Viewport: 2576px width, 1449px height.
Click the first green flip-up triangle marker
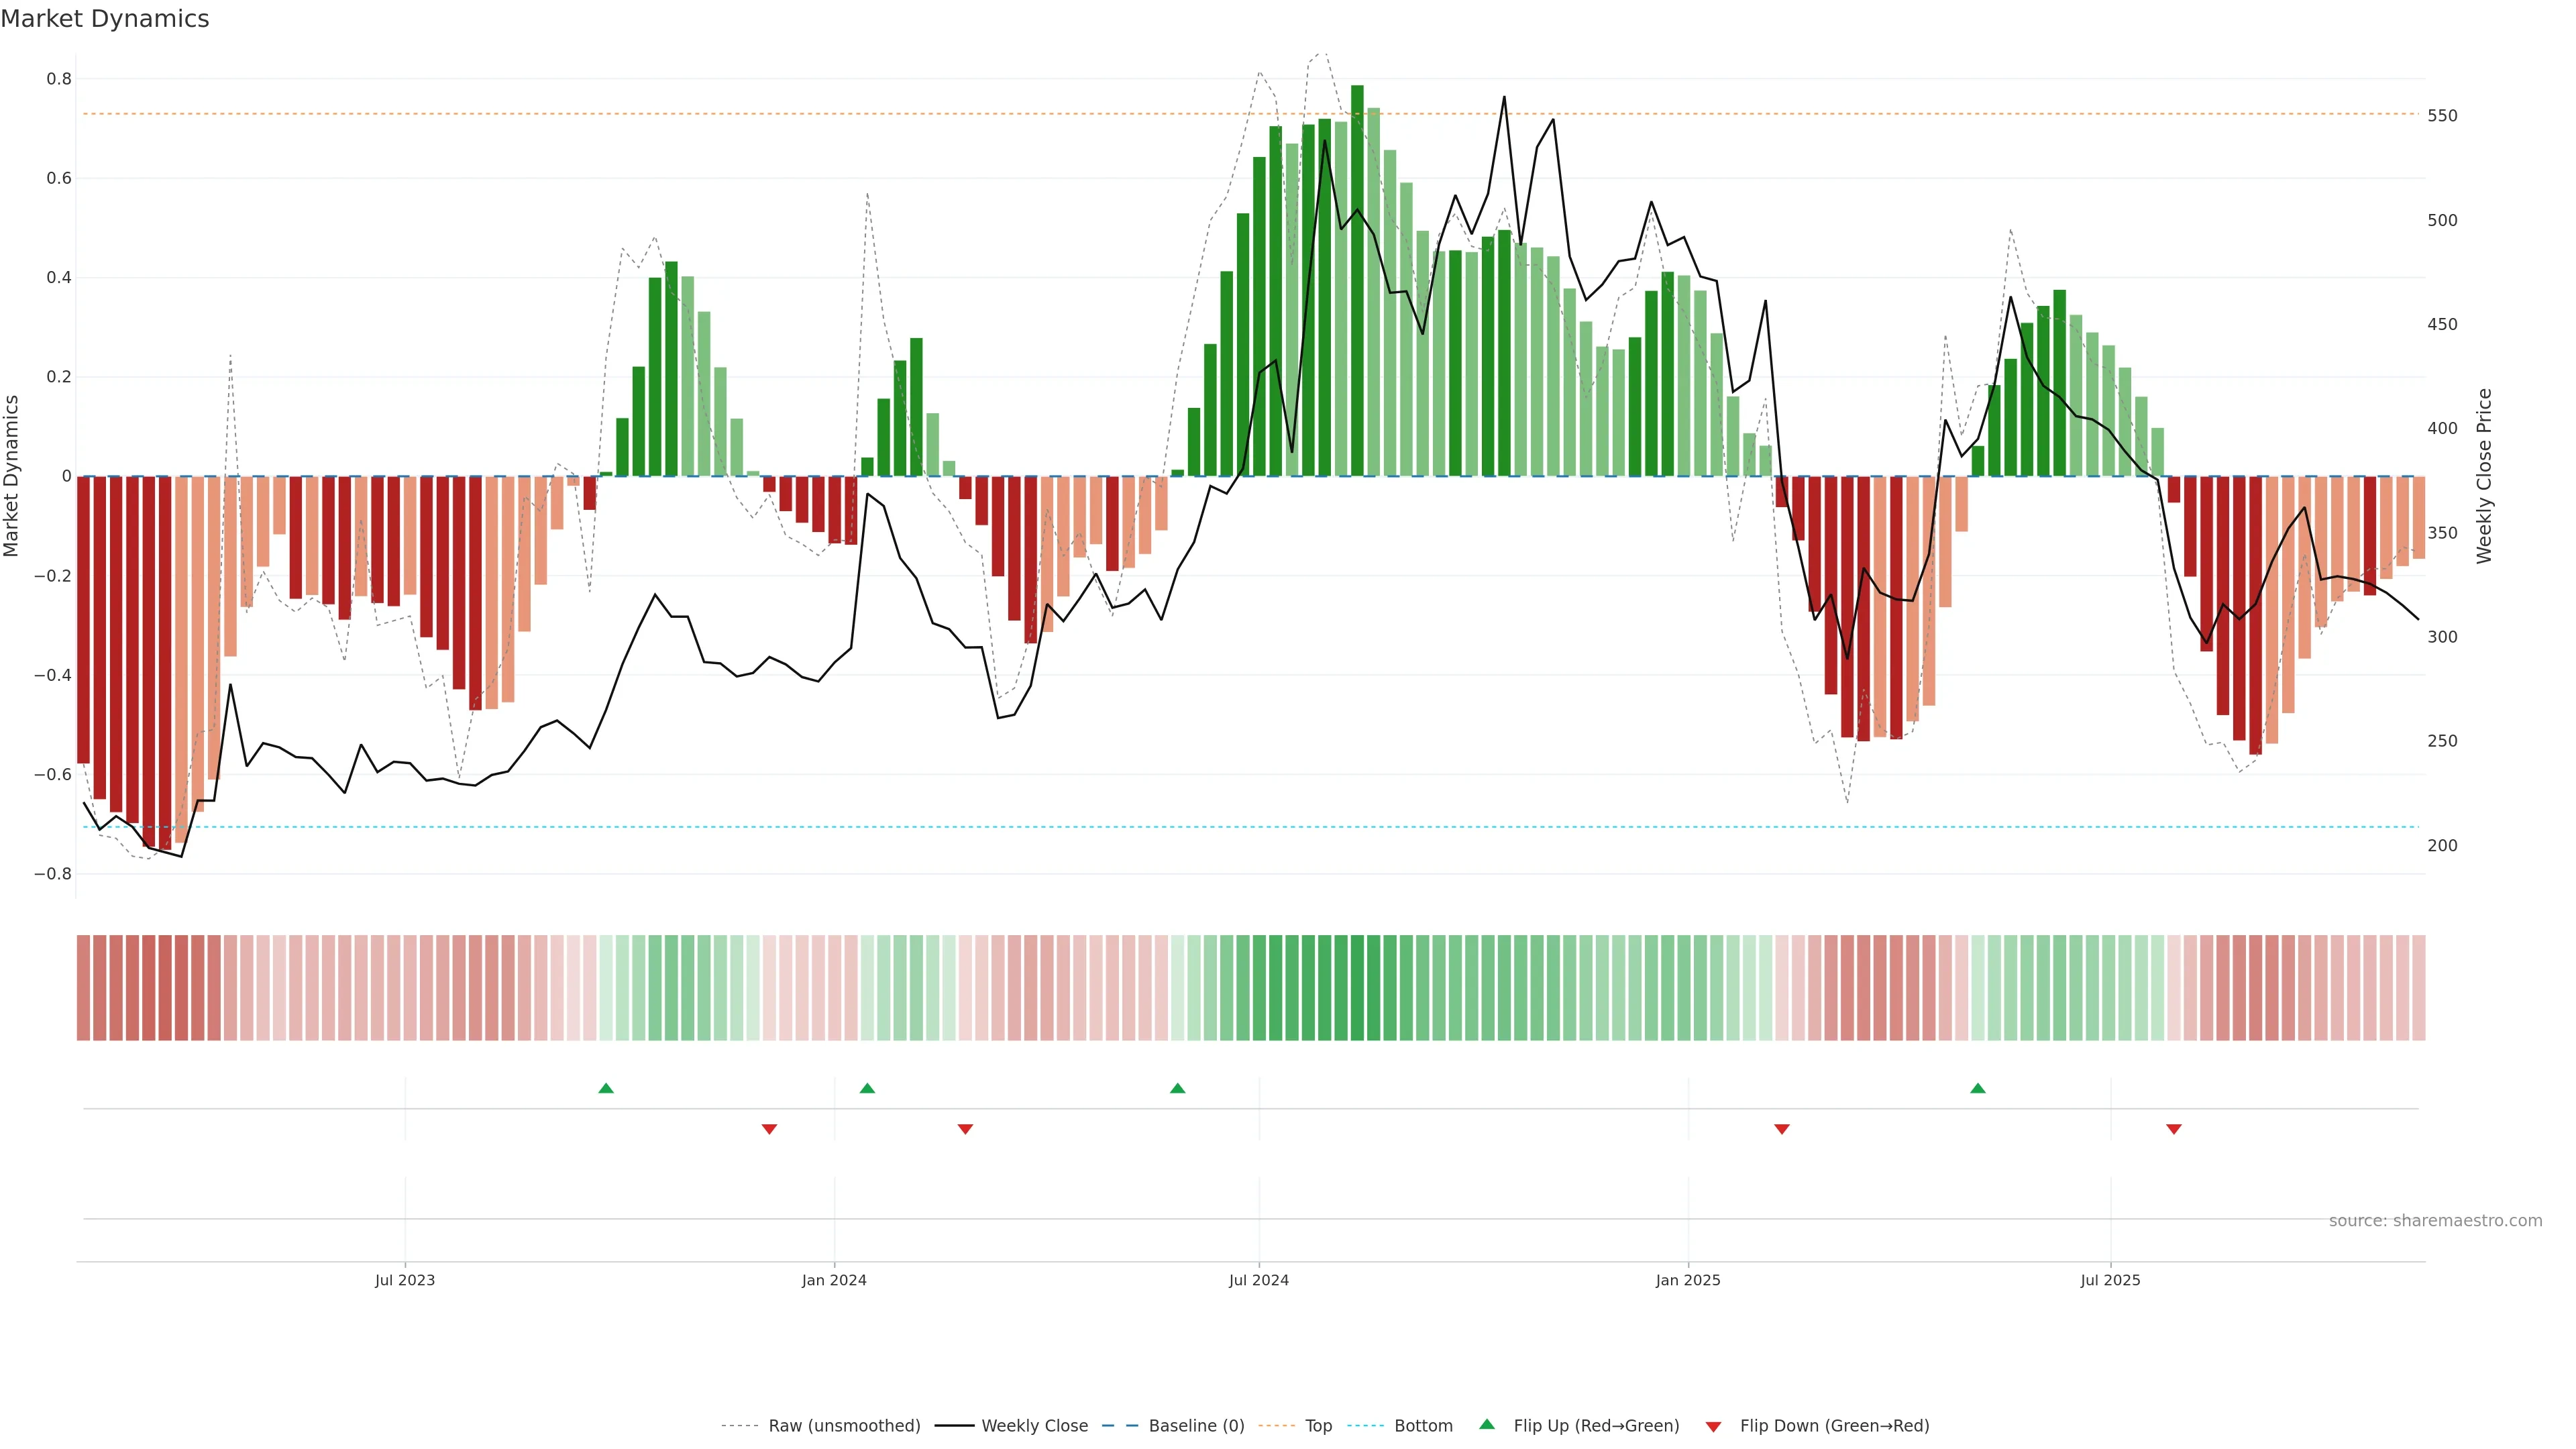[x=606, y=1088]
